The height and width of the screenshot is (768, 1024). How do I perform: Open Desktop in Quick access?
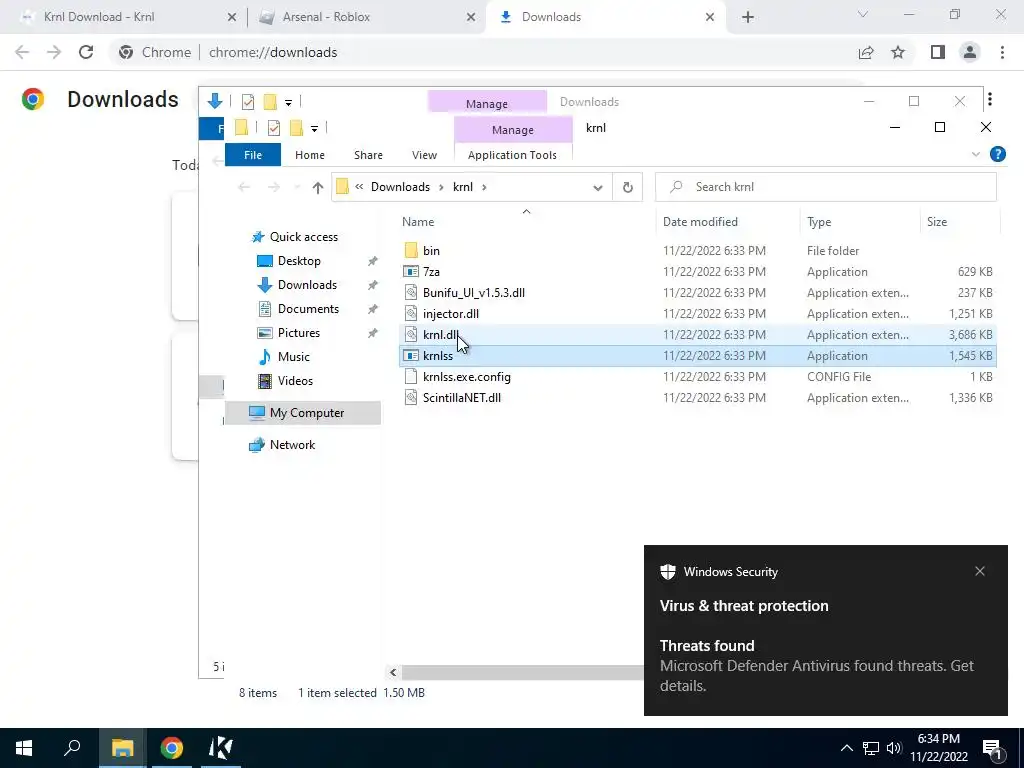[x=299, y=261]
